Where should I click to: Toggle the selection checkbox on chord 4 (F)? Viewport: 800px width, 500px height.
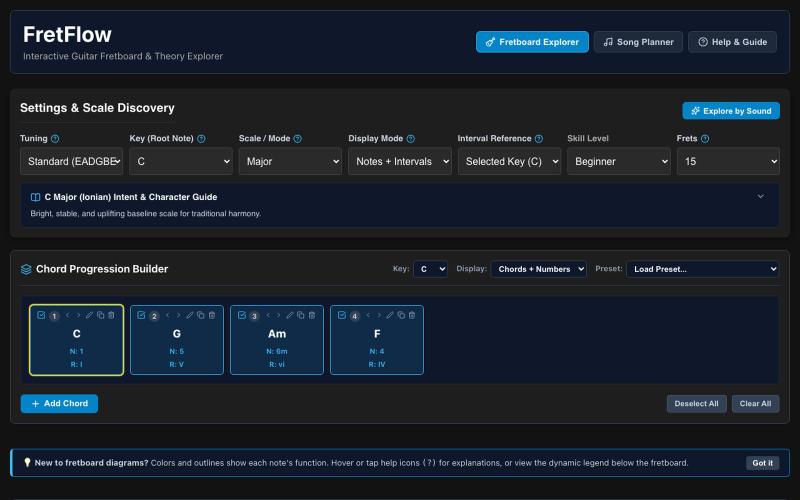coord(342,315)
